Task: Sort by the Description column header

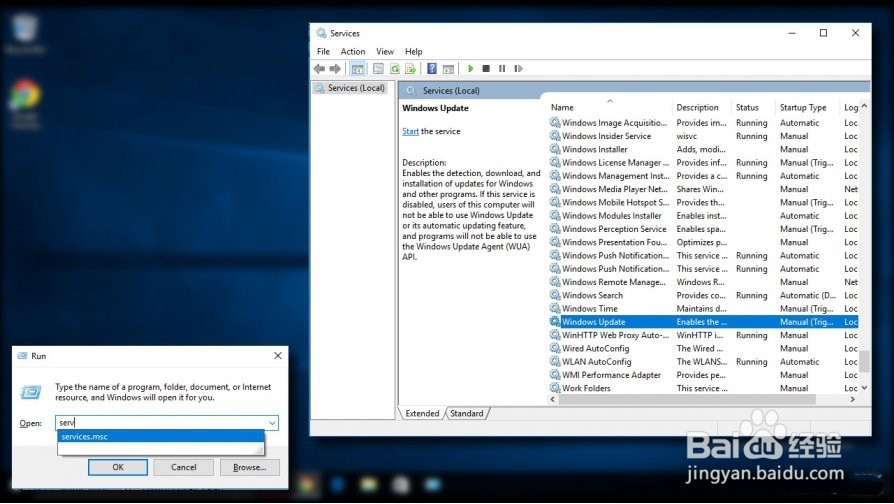Action: point(701,107)
